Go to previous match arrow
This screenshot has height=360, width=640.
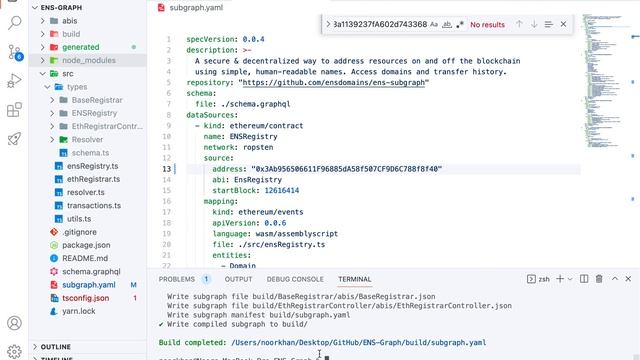[519, 24]
